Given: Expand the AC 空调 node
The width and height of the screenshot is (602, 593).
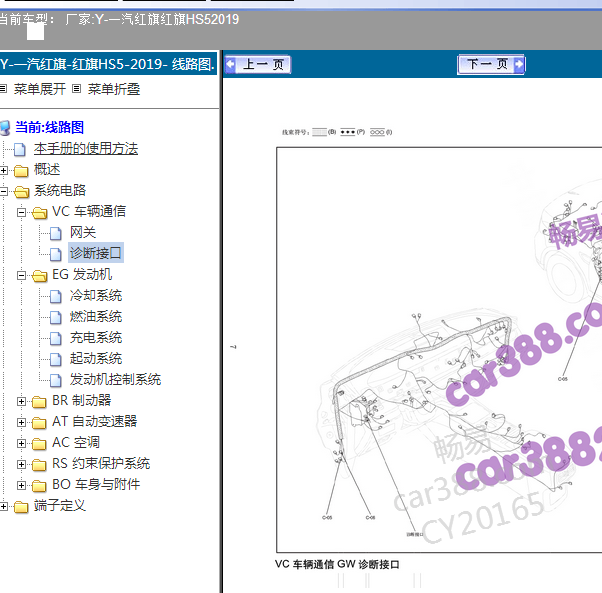Looking at the screenshot, I should 22,444.
